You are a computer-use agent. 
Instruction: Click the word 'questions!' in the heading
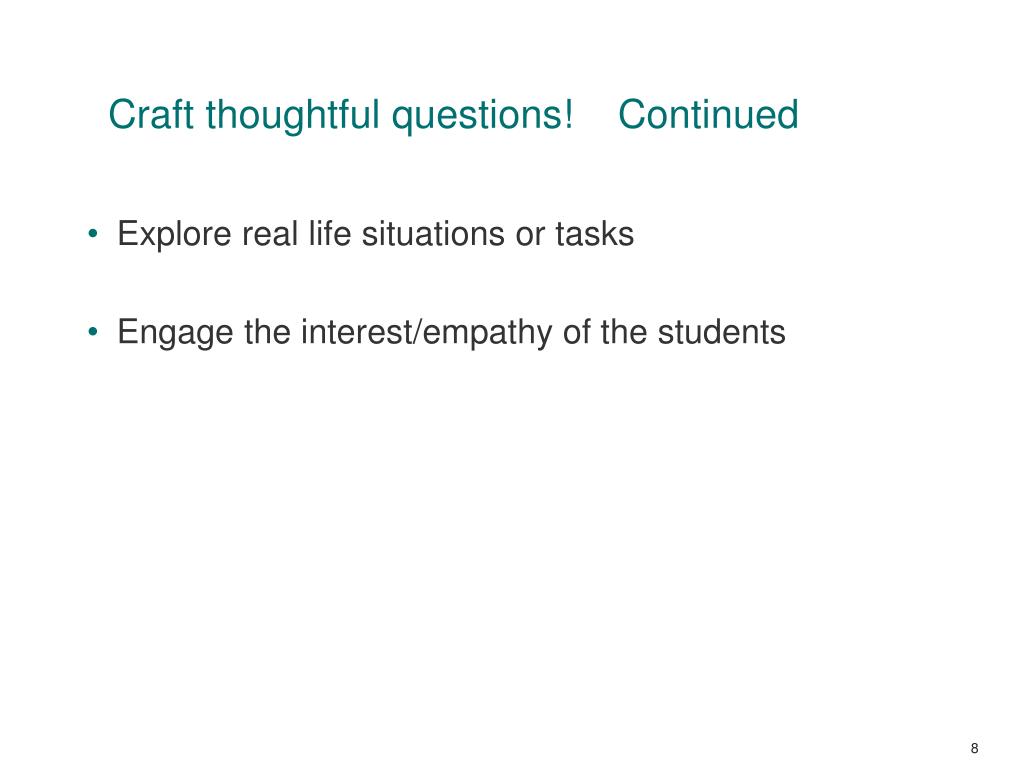[482, 116]
